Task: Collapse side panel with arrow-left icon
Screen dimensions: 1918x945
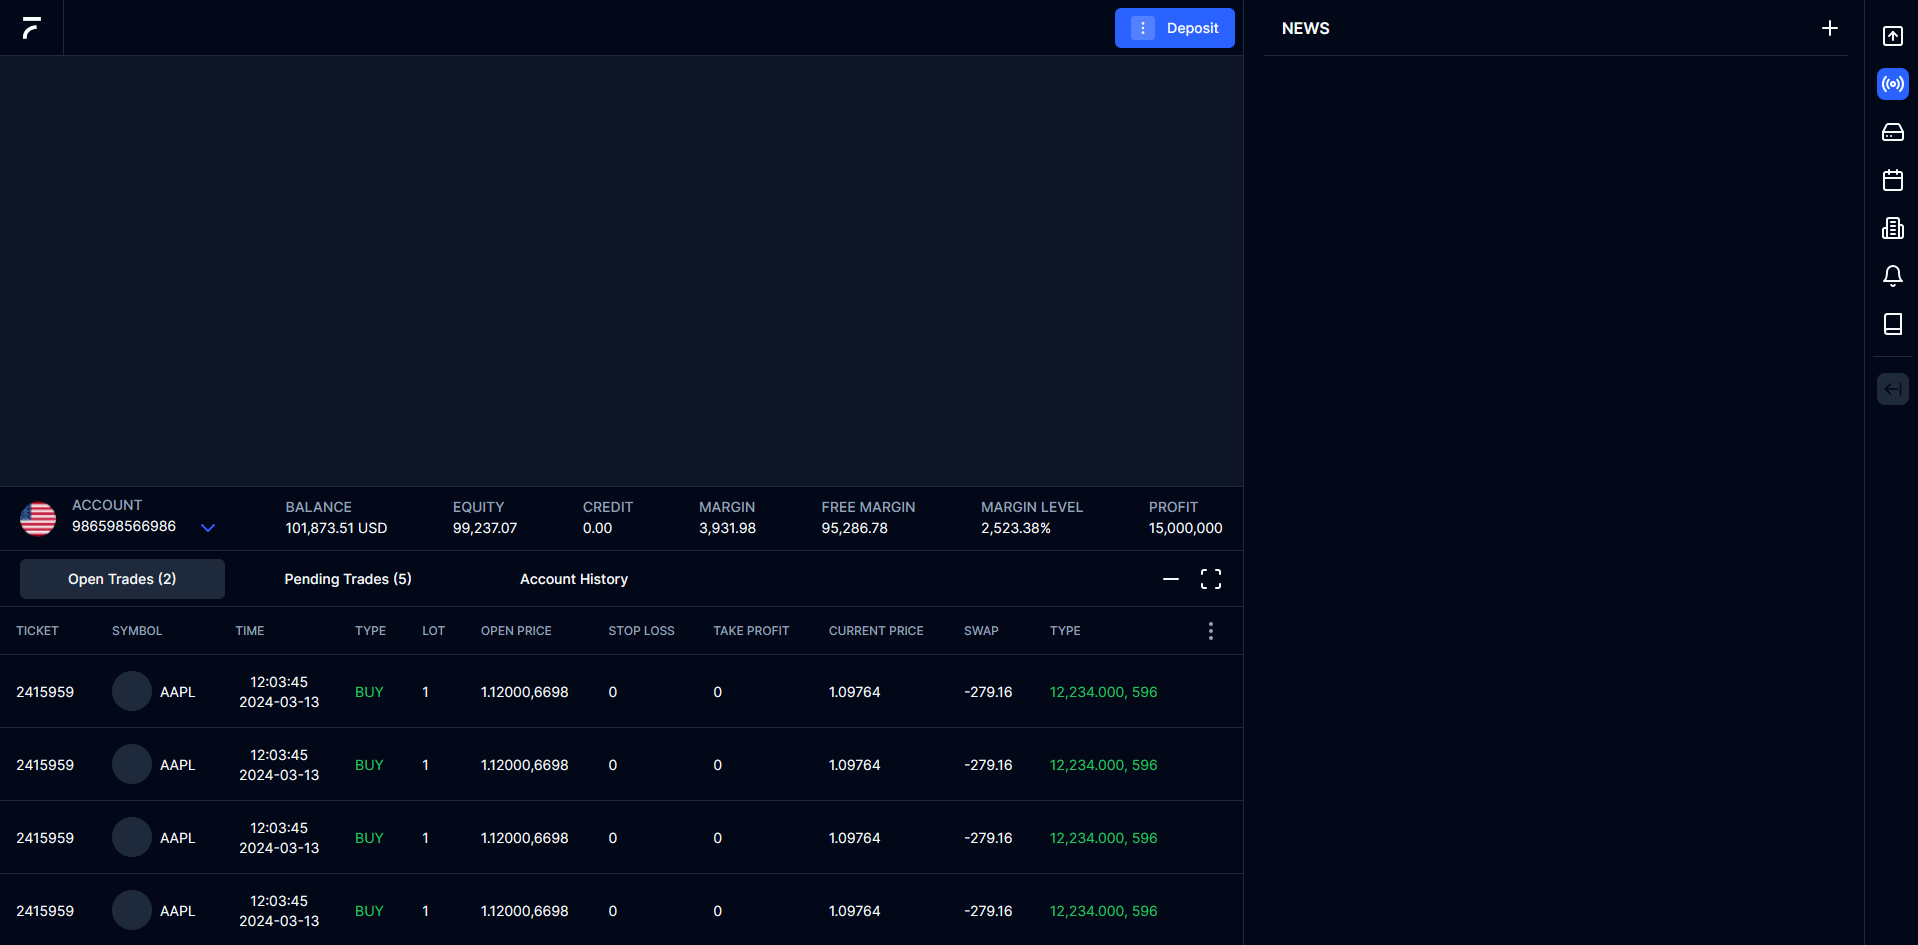Action: pos(1892,389)
